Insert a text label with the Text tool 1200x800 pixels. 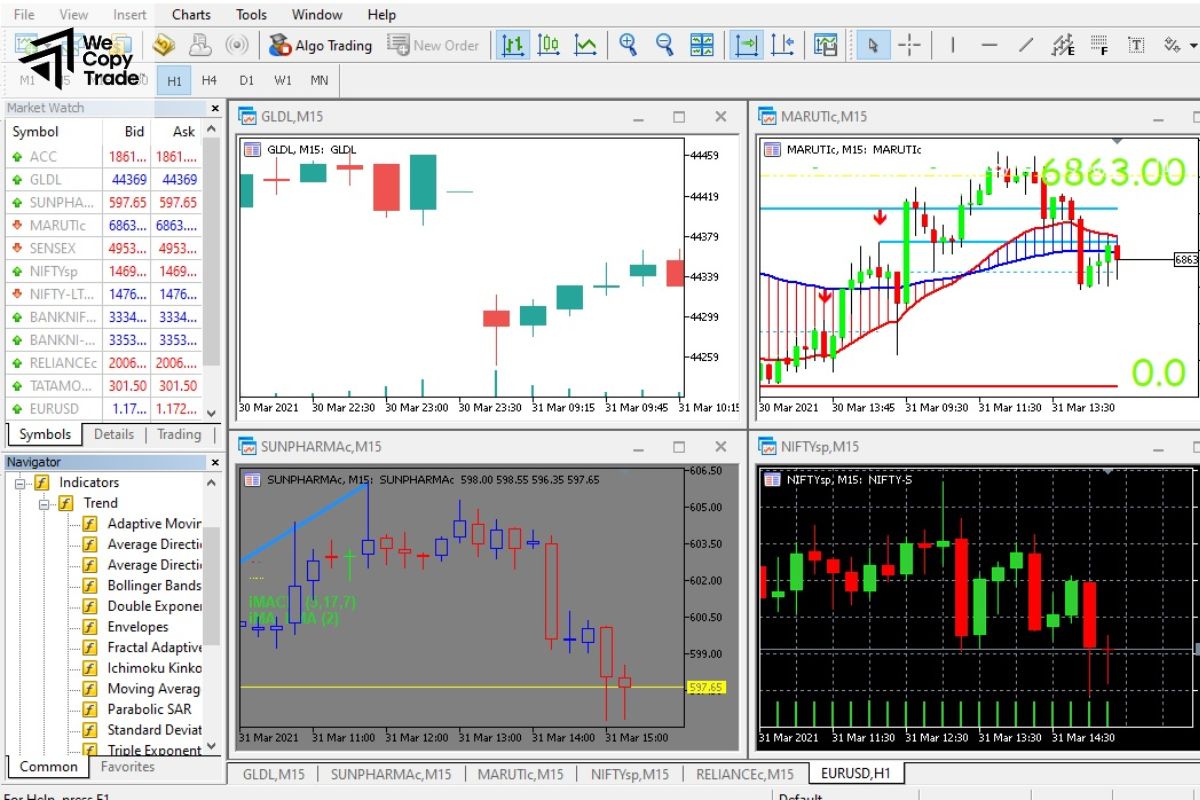[1136, 45]
